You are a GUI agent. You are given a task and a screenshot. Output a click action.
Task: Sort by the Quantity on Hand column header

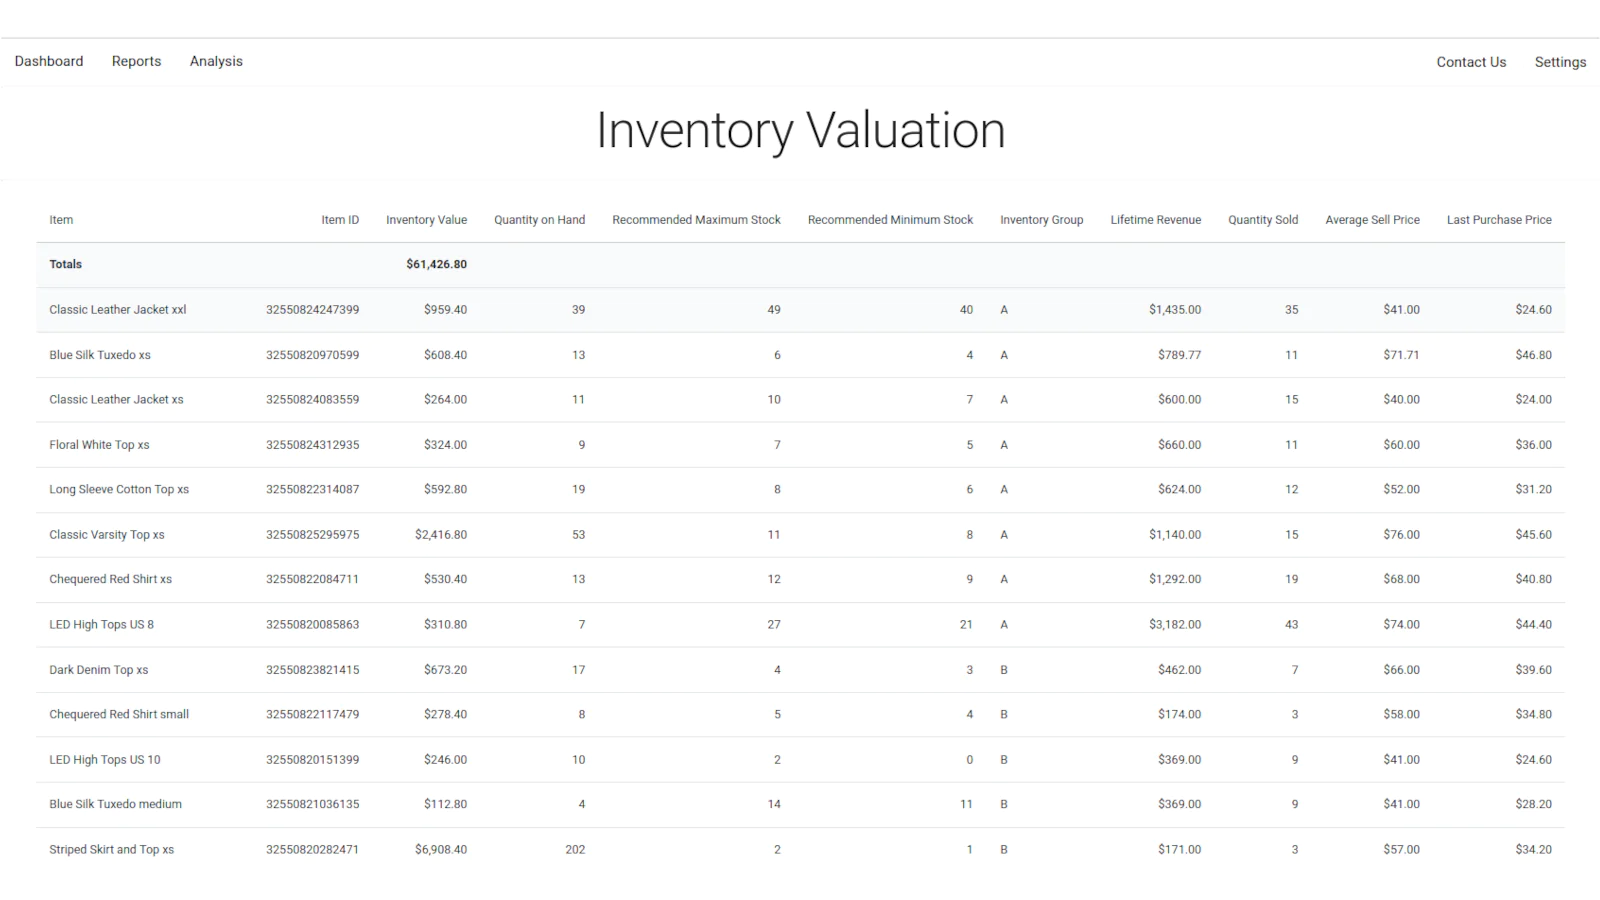(539, 220)
